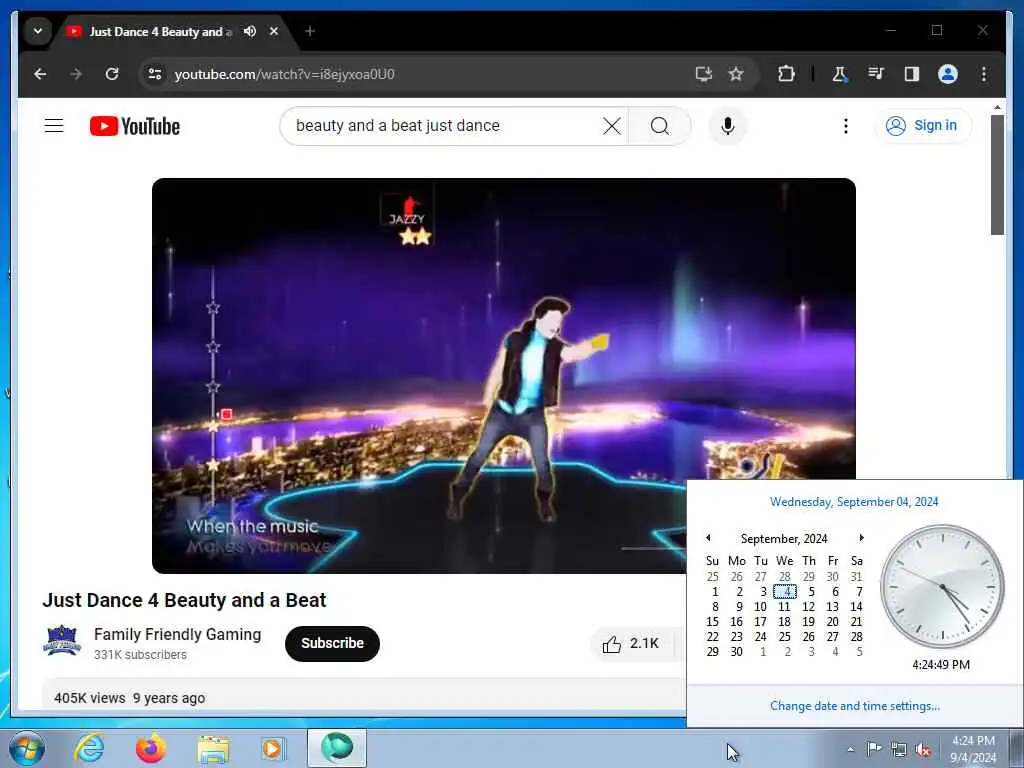Open Chrome Labs flask icon
This screenshot has height=768, width=1024.
click(840, 74)
